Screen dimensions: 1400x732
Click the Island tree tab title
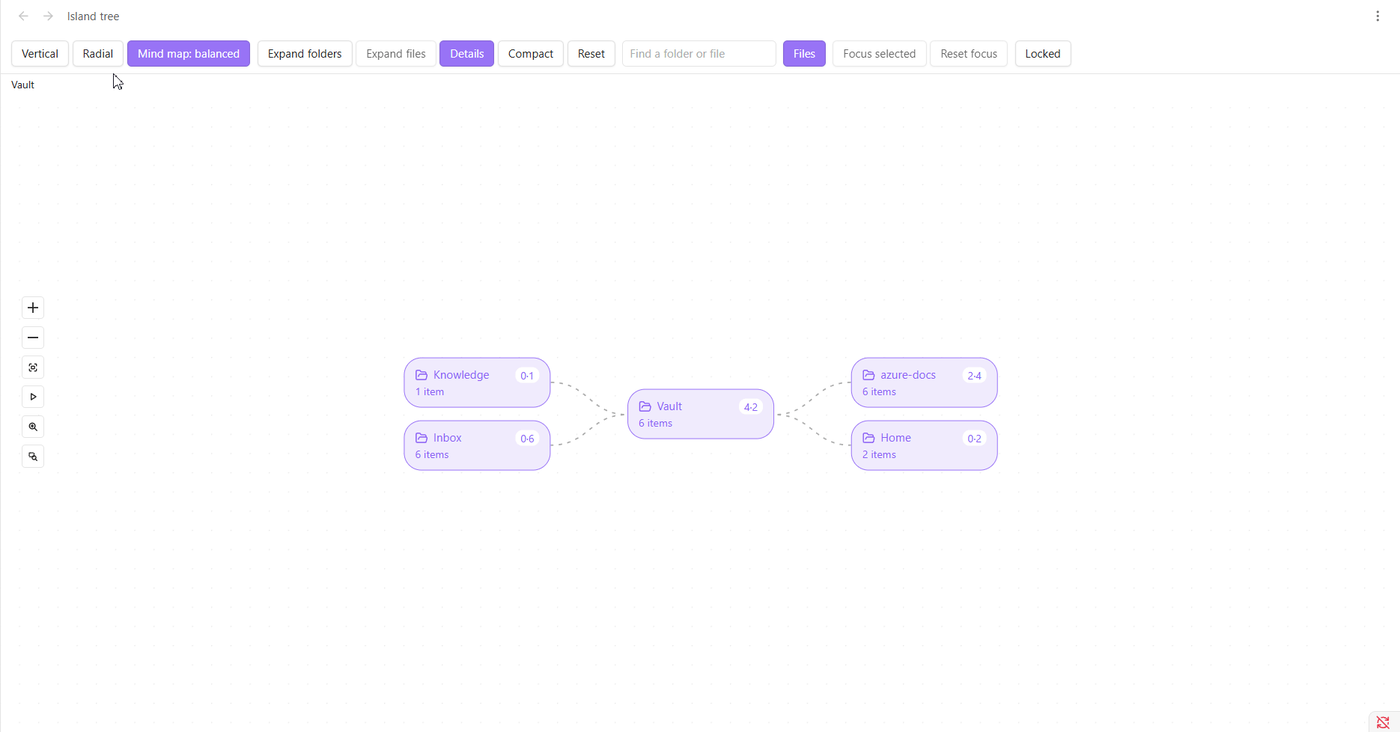click(x=93, y=16)
